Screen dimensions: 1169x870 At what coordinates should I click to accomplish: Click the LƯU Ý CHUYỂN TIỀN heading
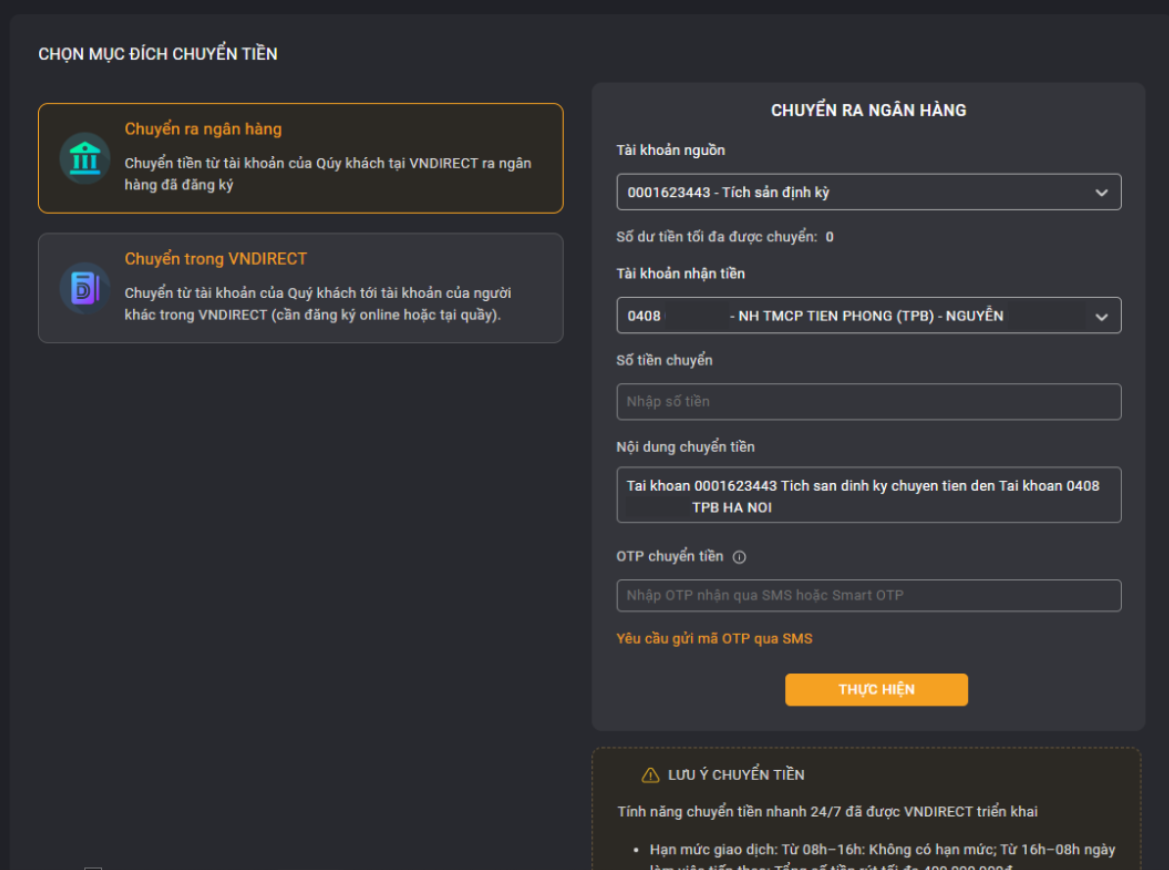click(x=736, y=775)
